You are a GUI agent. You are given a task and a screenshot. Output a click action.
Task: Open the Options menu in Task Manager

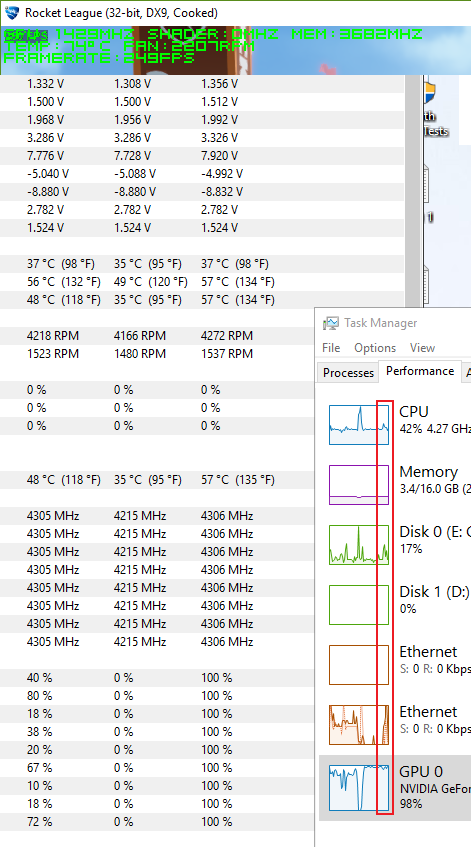375,347
